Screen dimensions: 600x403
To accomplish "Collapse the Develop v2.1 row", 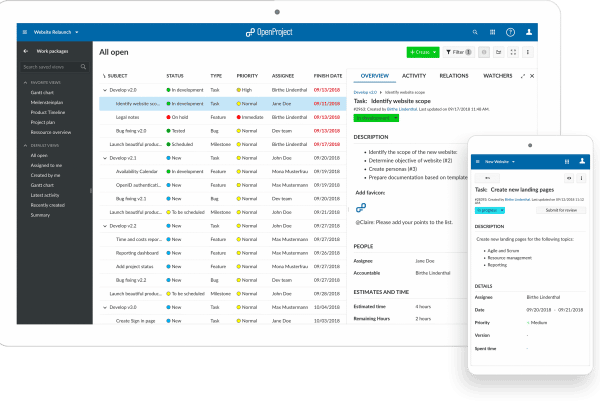I will pos(105,158).
